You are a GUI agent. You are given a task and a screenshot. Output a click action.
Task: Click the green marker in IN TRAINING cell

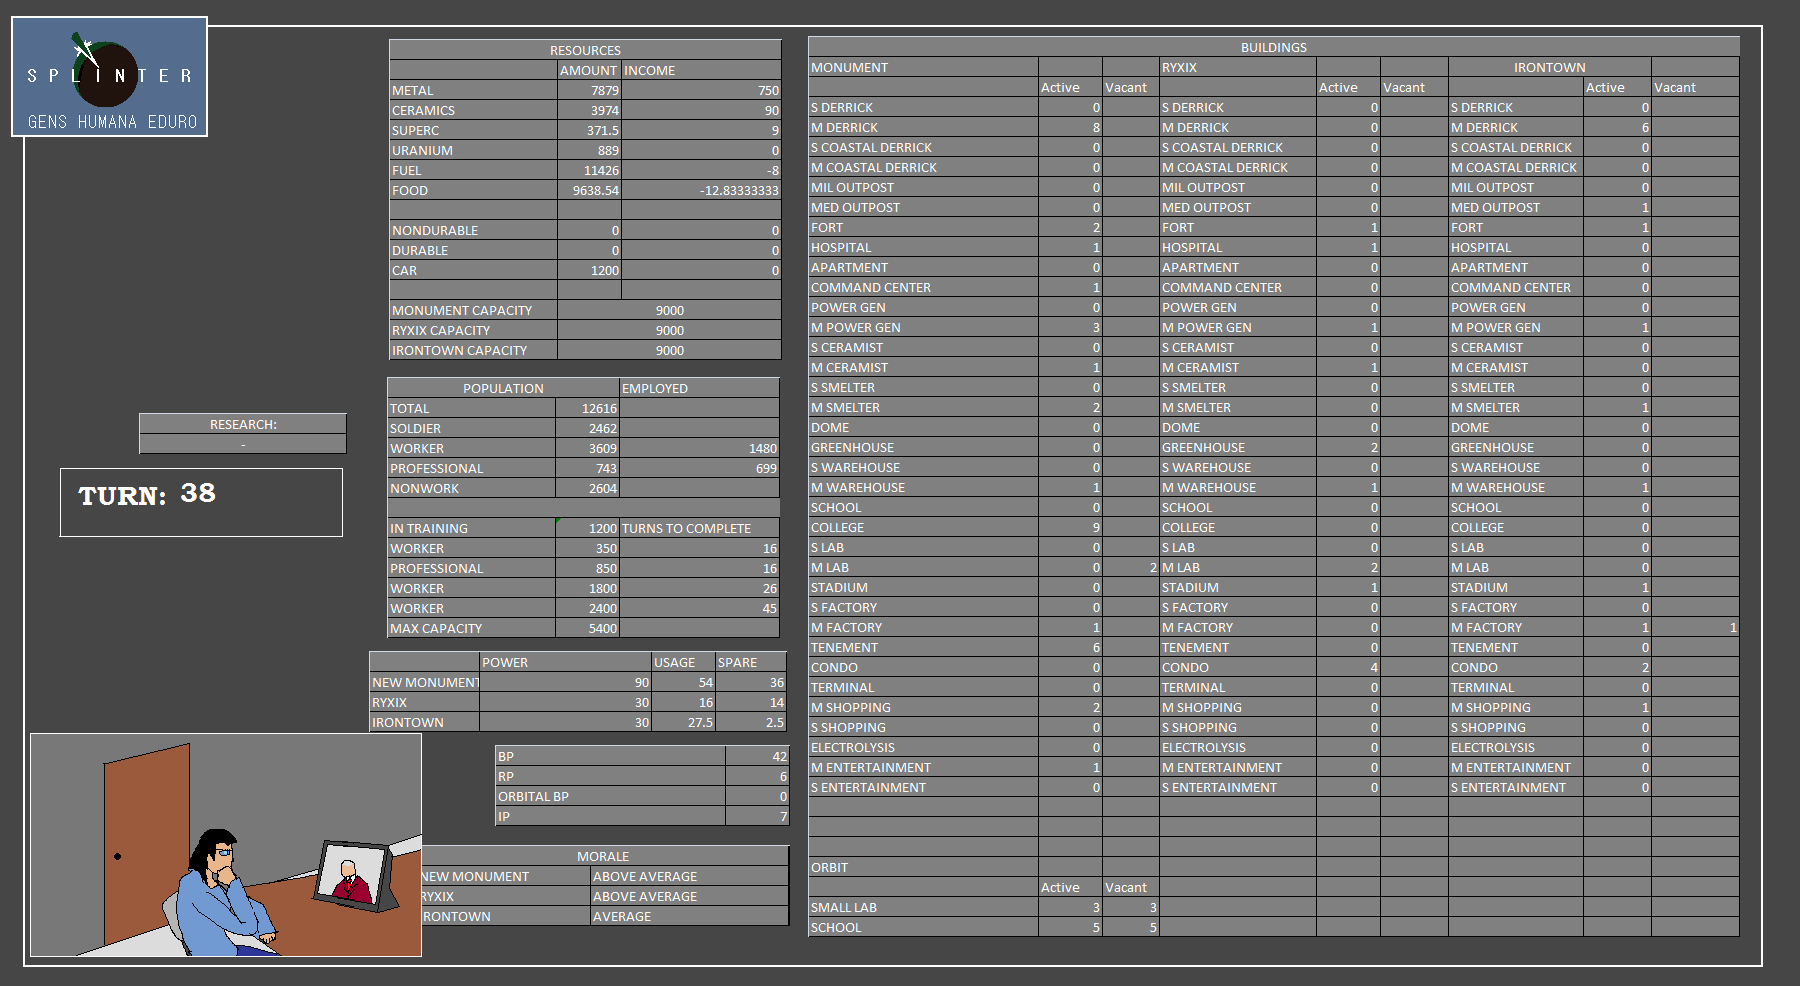[558, 521]
